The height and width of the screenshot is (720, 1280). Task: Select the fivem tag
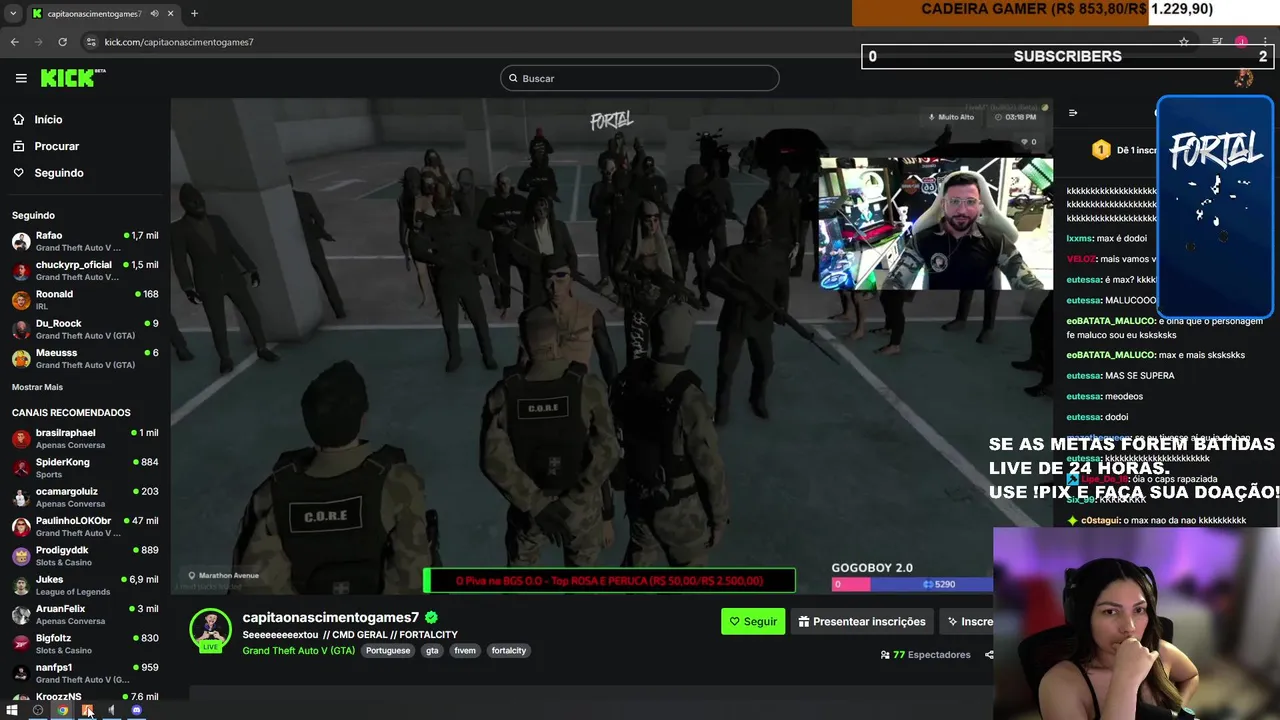[x=465, y=650]
